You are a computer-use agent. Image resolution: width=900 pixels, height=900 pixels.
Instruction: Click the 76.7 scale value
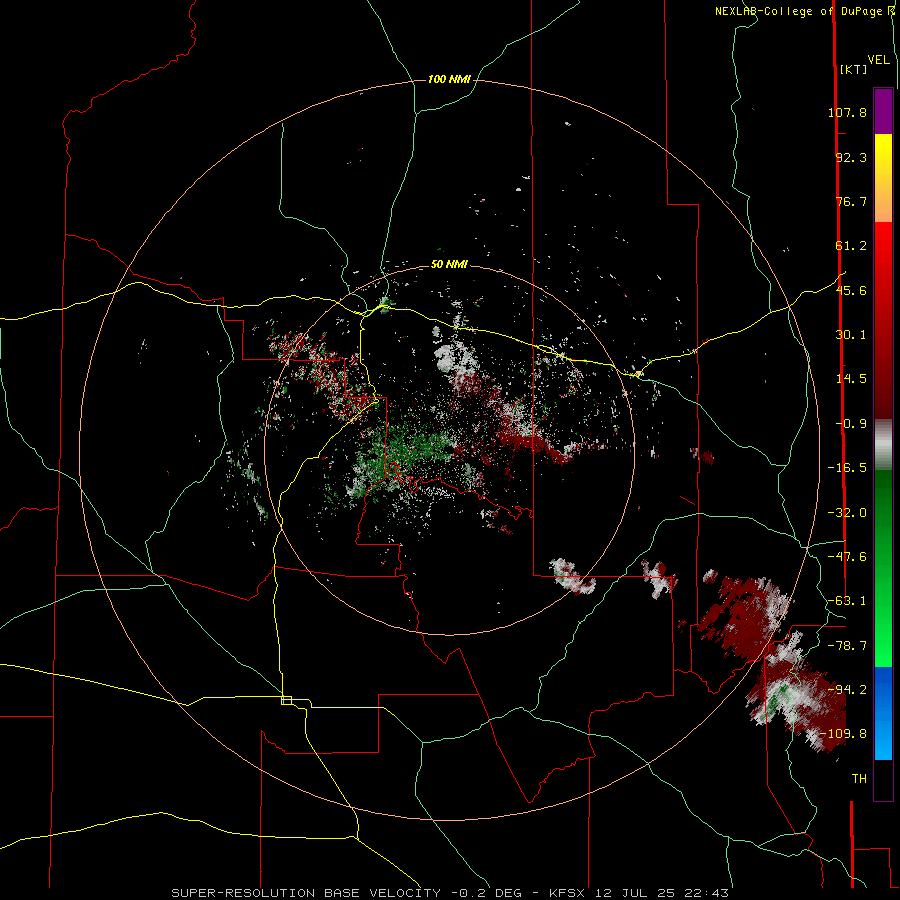tap(851, 201)
